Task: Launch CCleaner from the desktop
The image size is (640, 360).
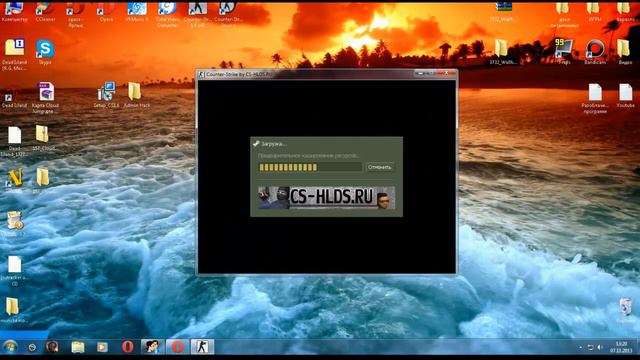Action: (45, 11)
